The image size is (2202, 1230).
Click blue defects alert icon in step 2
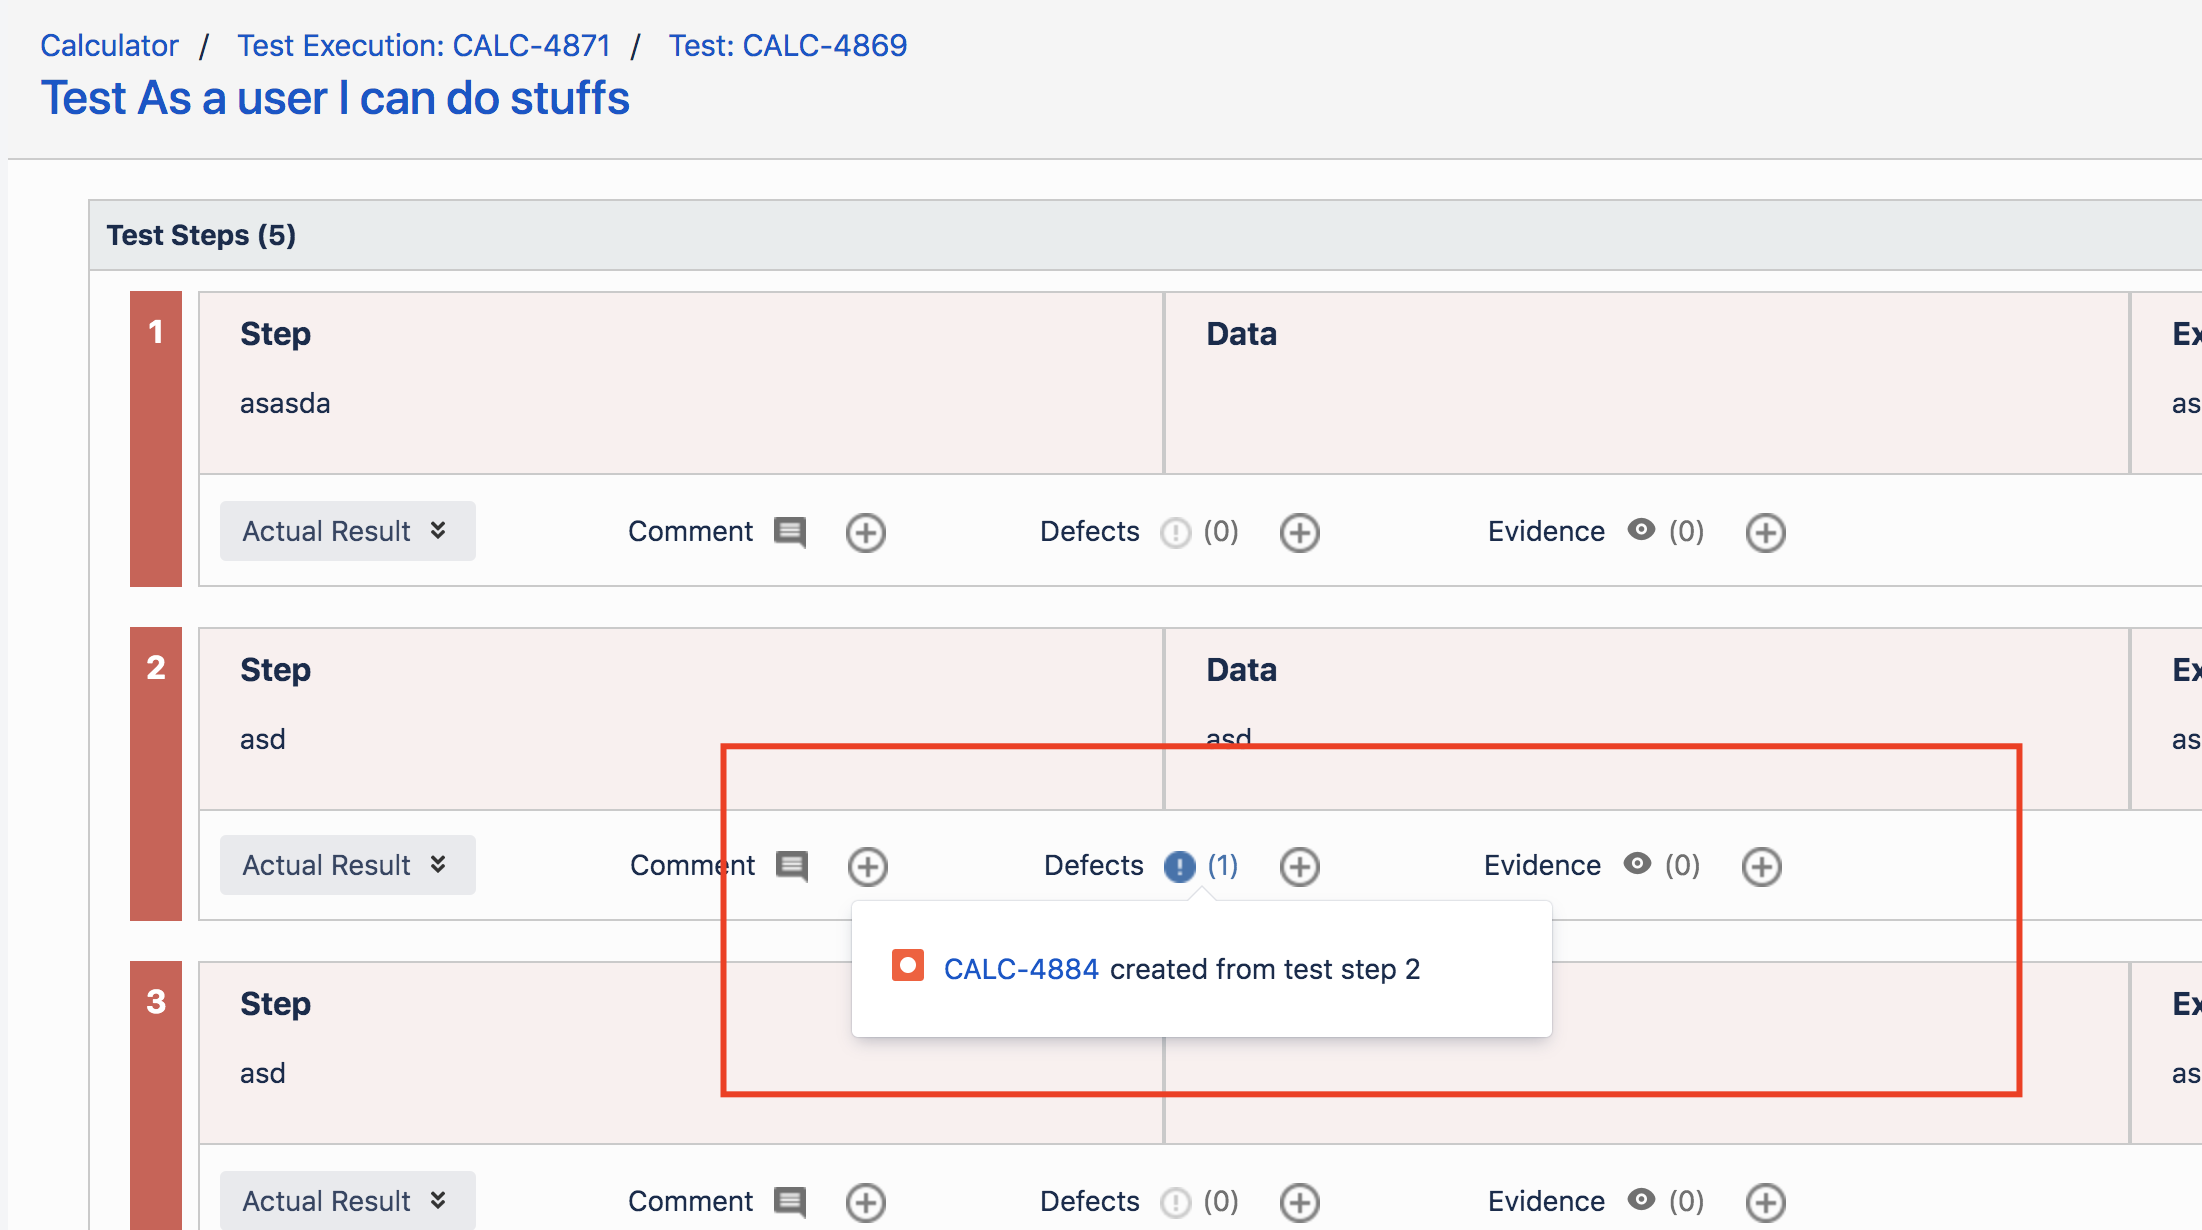[1179, 866]
